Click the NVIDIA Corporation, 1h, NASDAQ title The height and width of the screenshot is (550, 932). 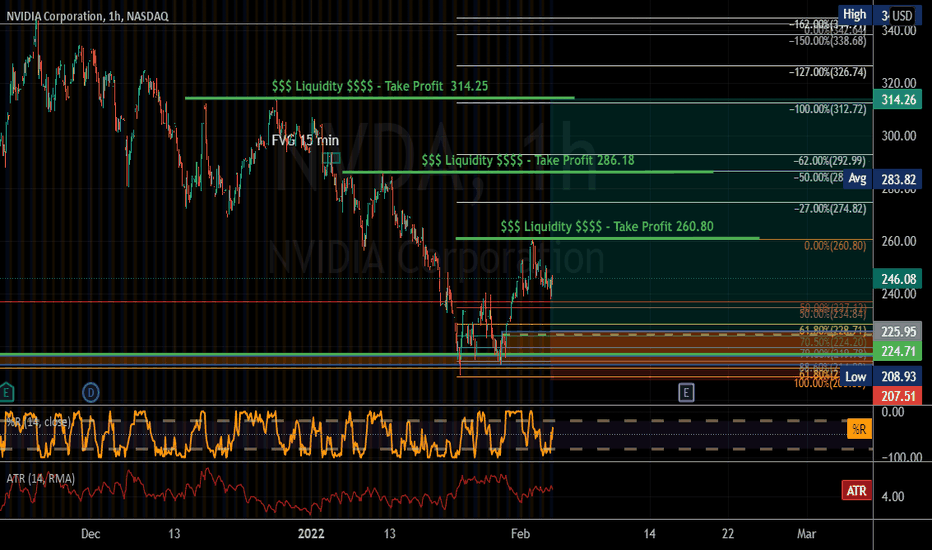point(87,16)
